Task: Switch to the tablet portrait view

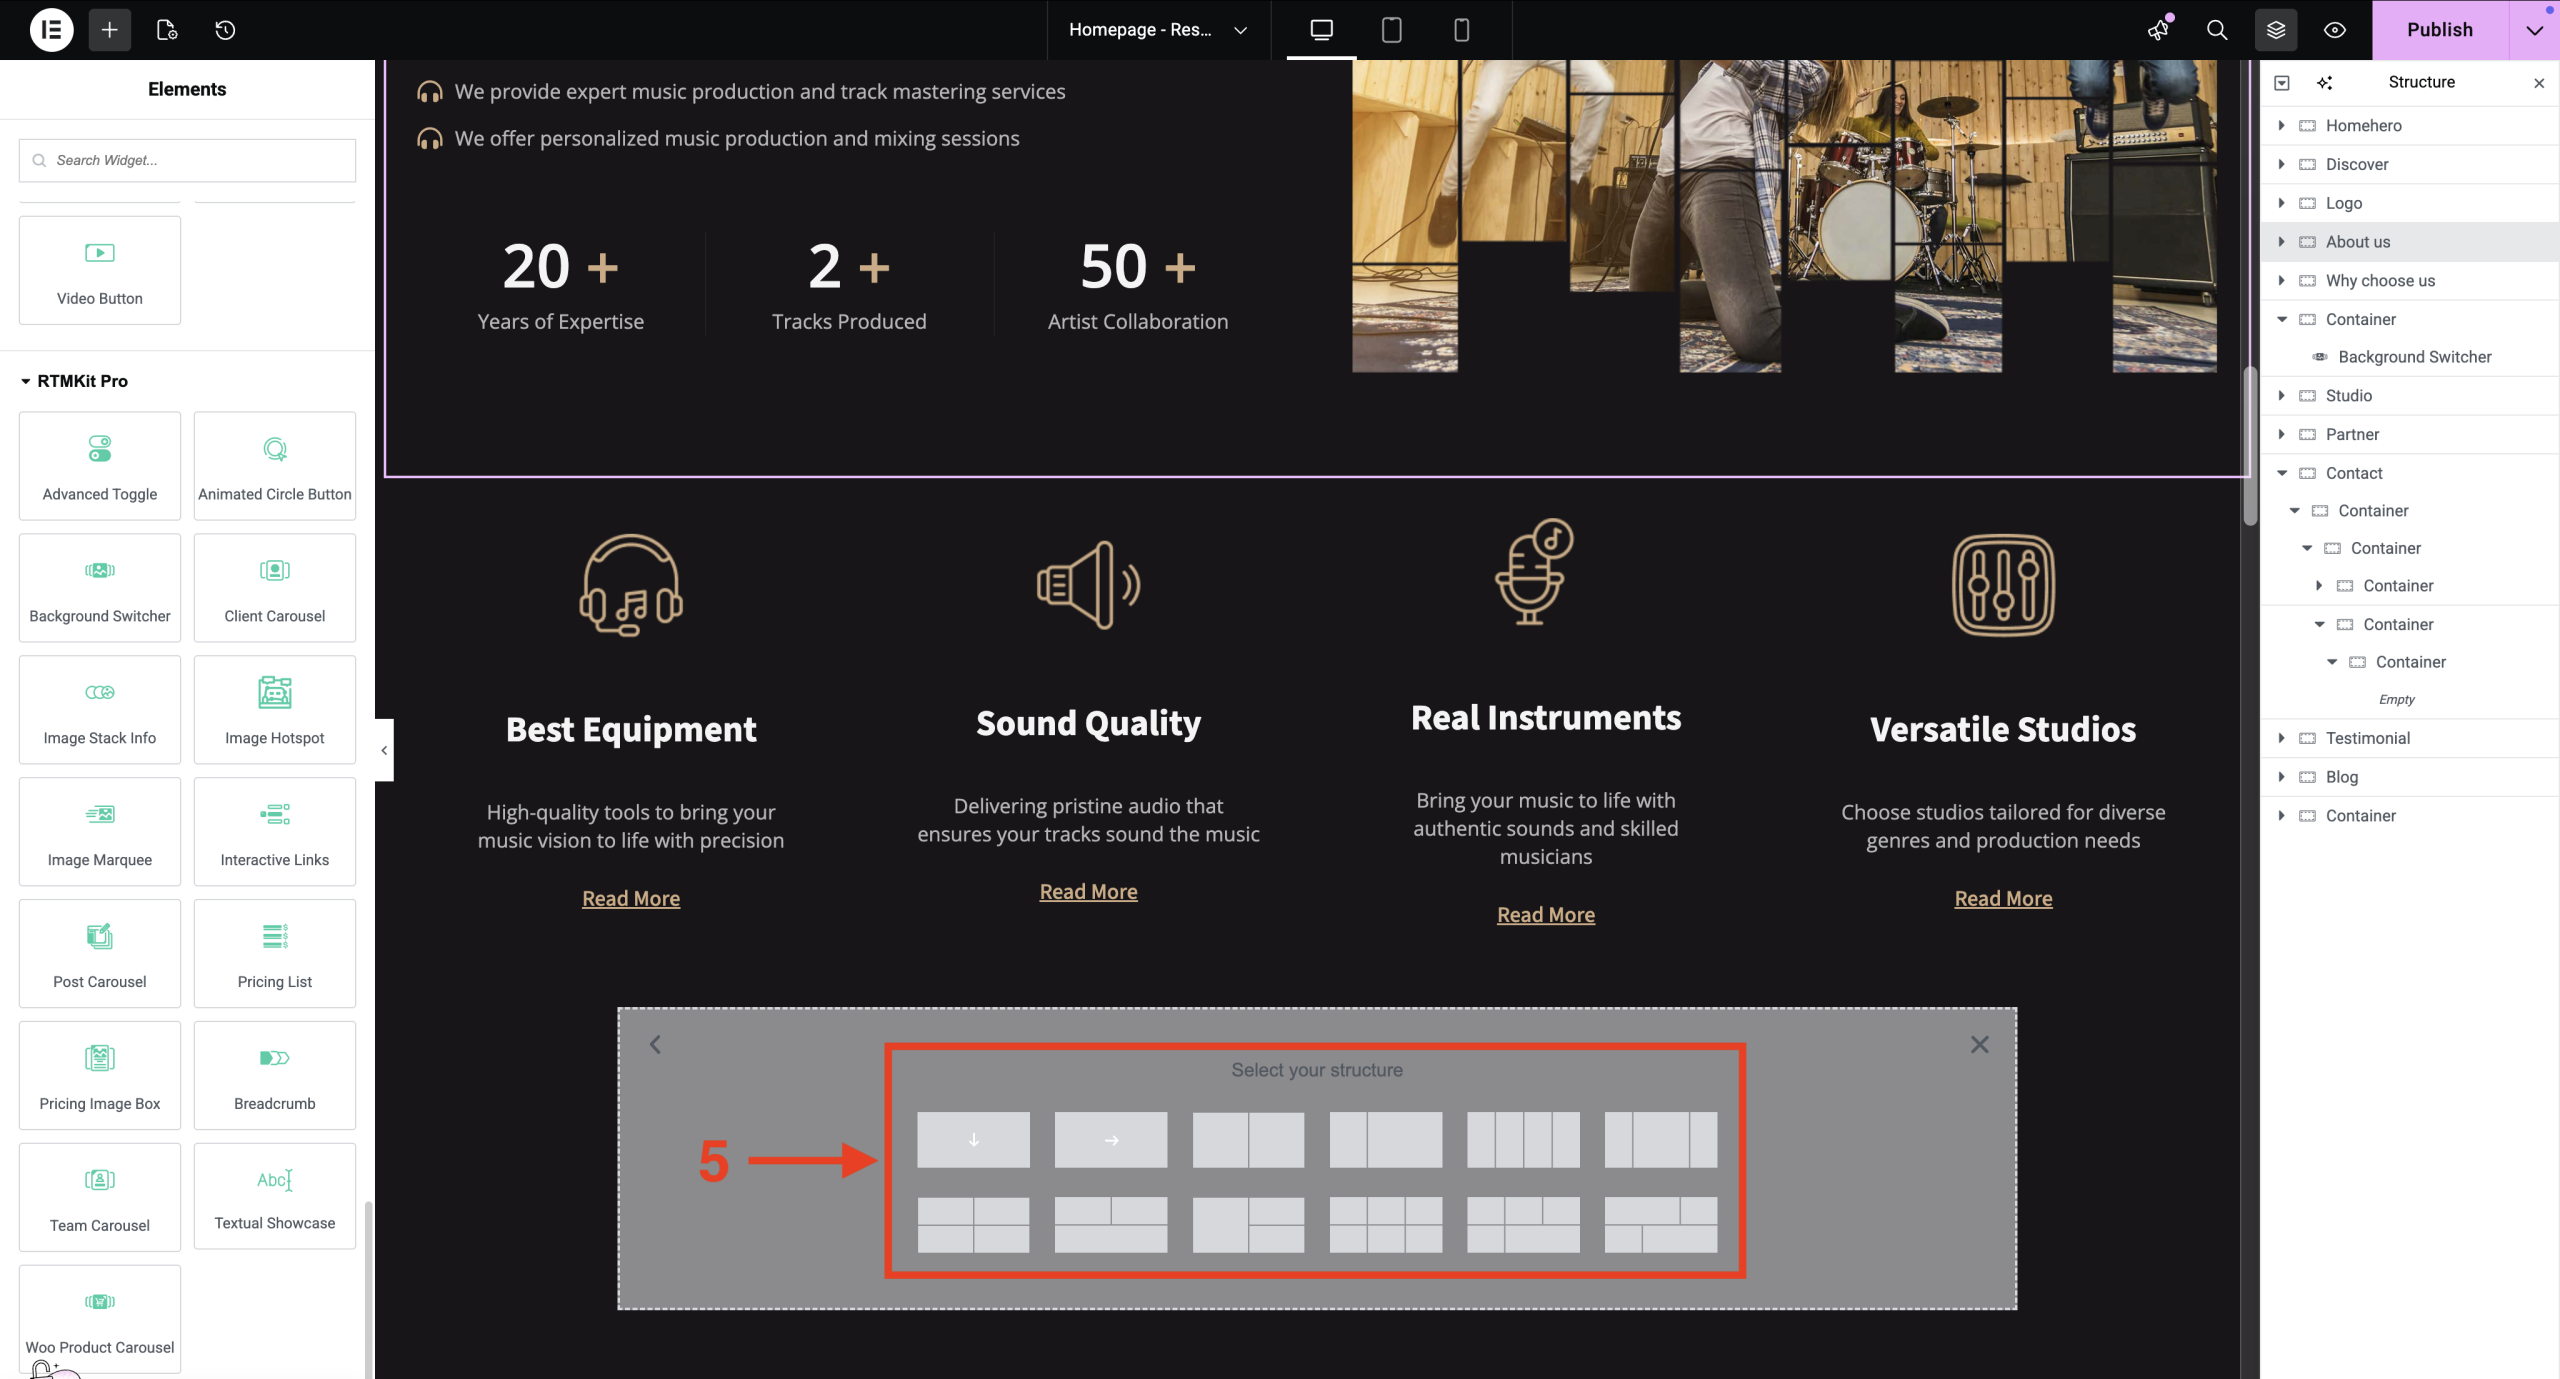Action: point(1391,30)
